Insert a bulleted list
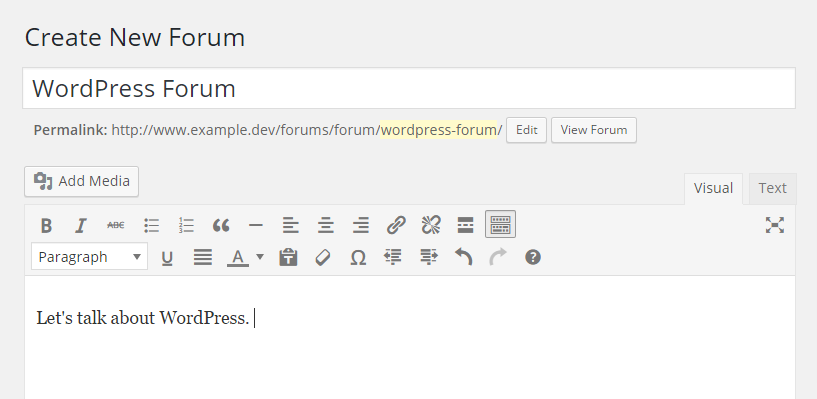 coord(151,226)
